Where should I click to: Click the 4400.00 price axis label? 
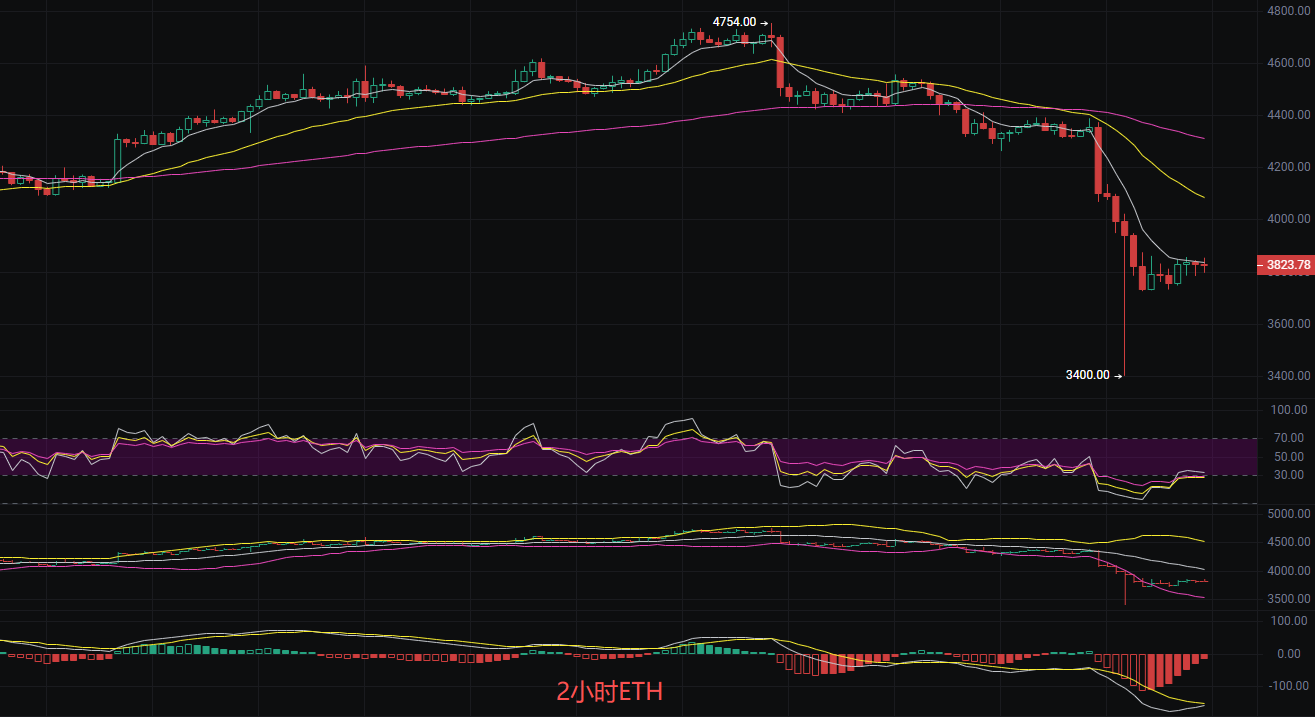pos(1288,115)
